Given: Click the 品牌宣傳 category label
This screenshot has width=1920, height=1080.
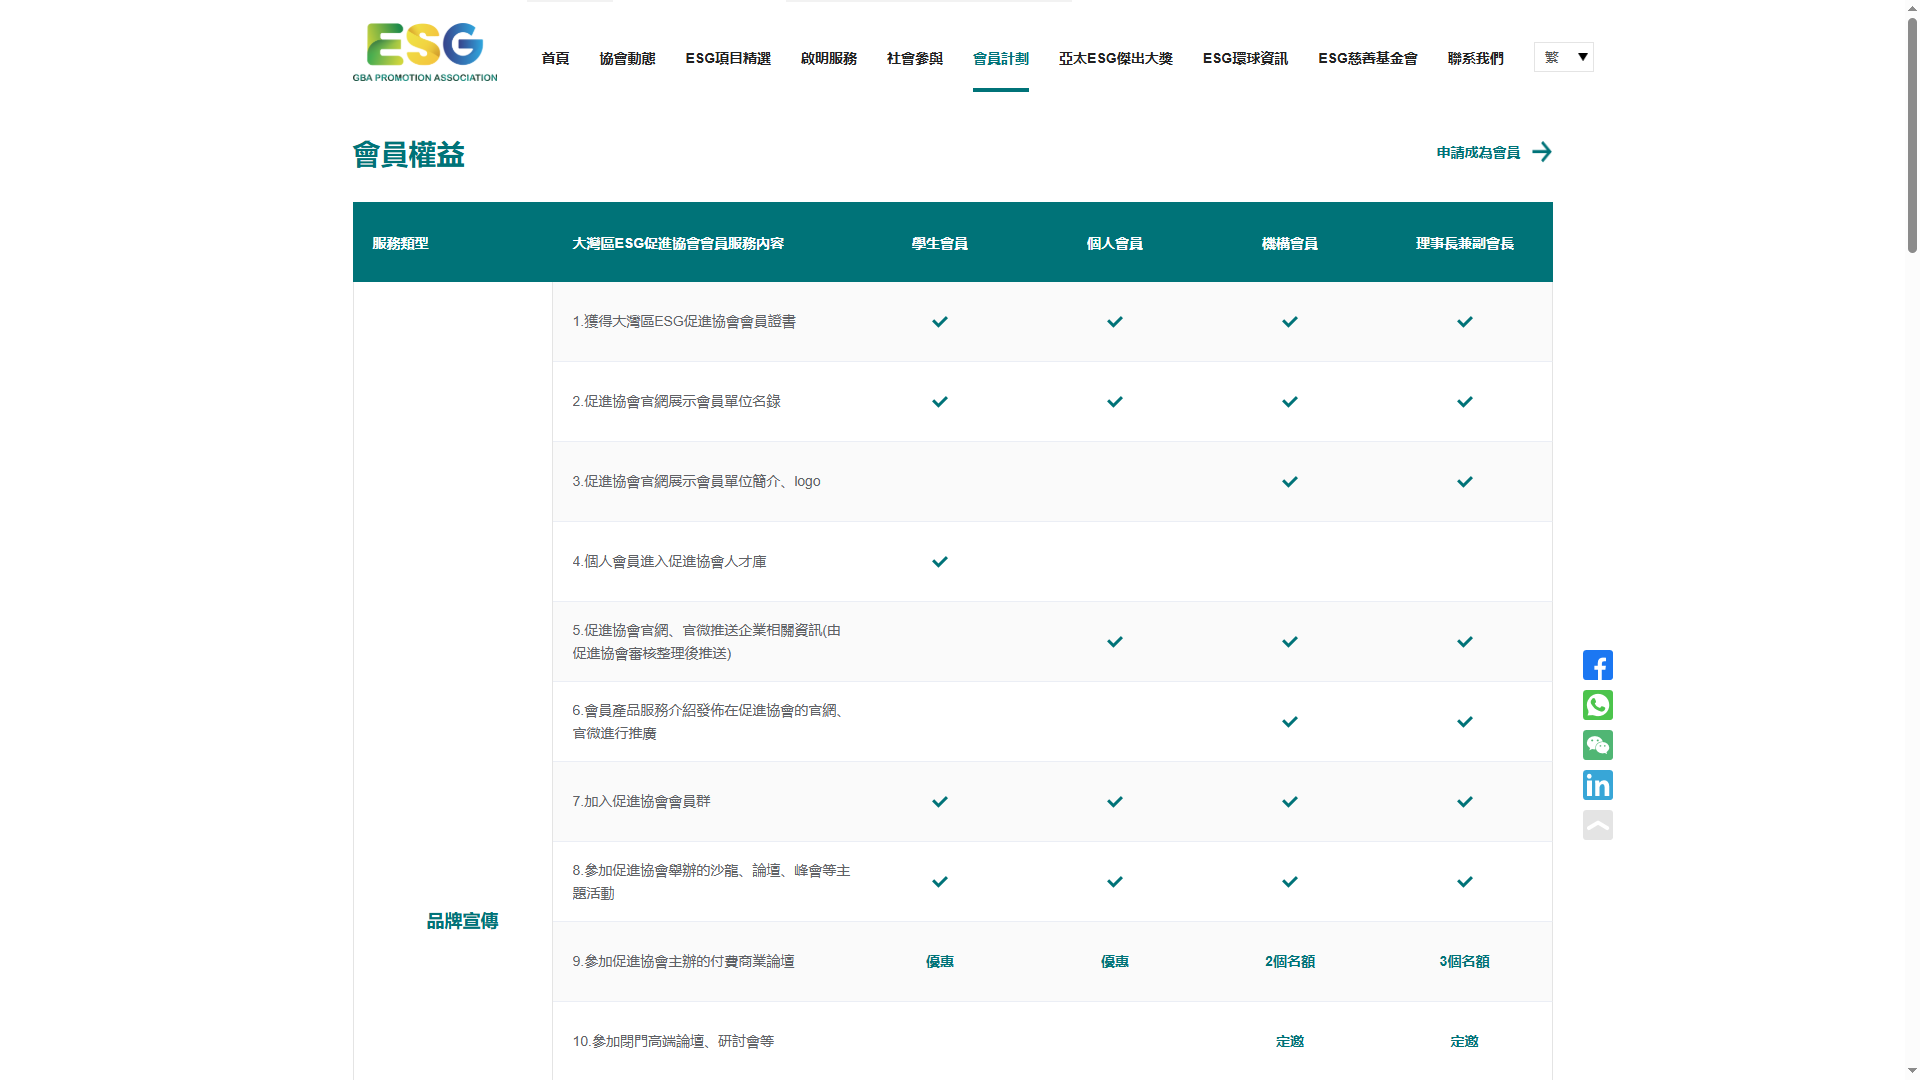Looking at the screenshot, I should pos(462,921).
